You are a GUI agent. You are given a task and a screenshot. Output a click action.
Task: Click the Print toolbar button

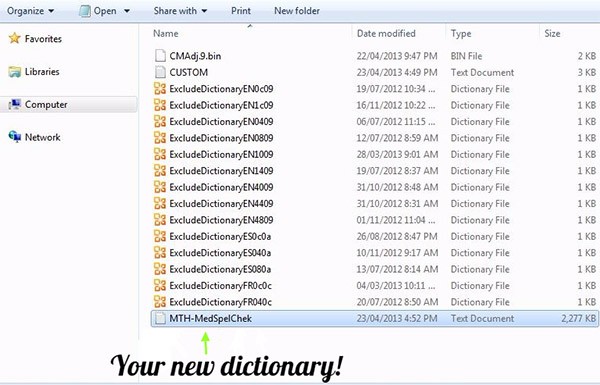pos(241,11)
